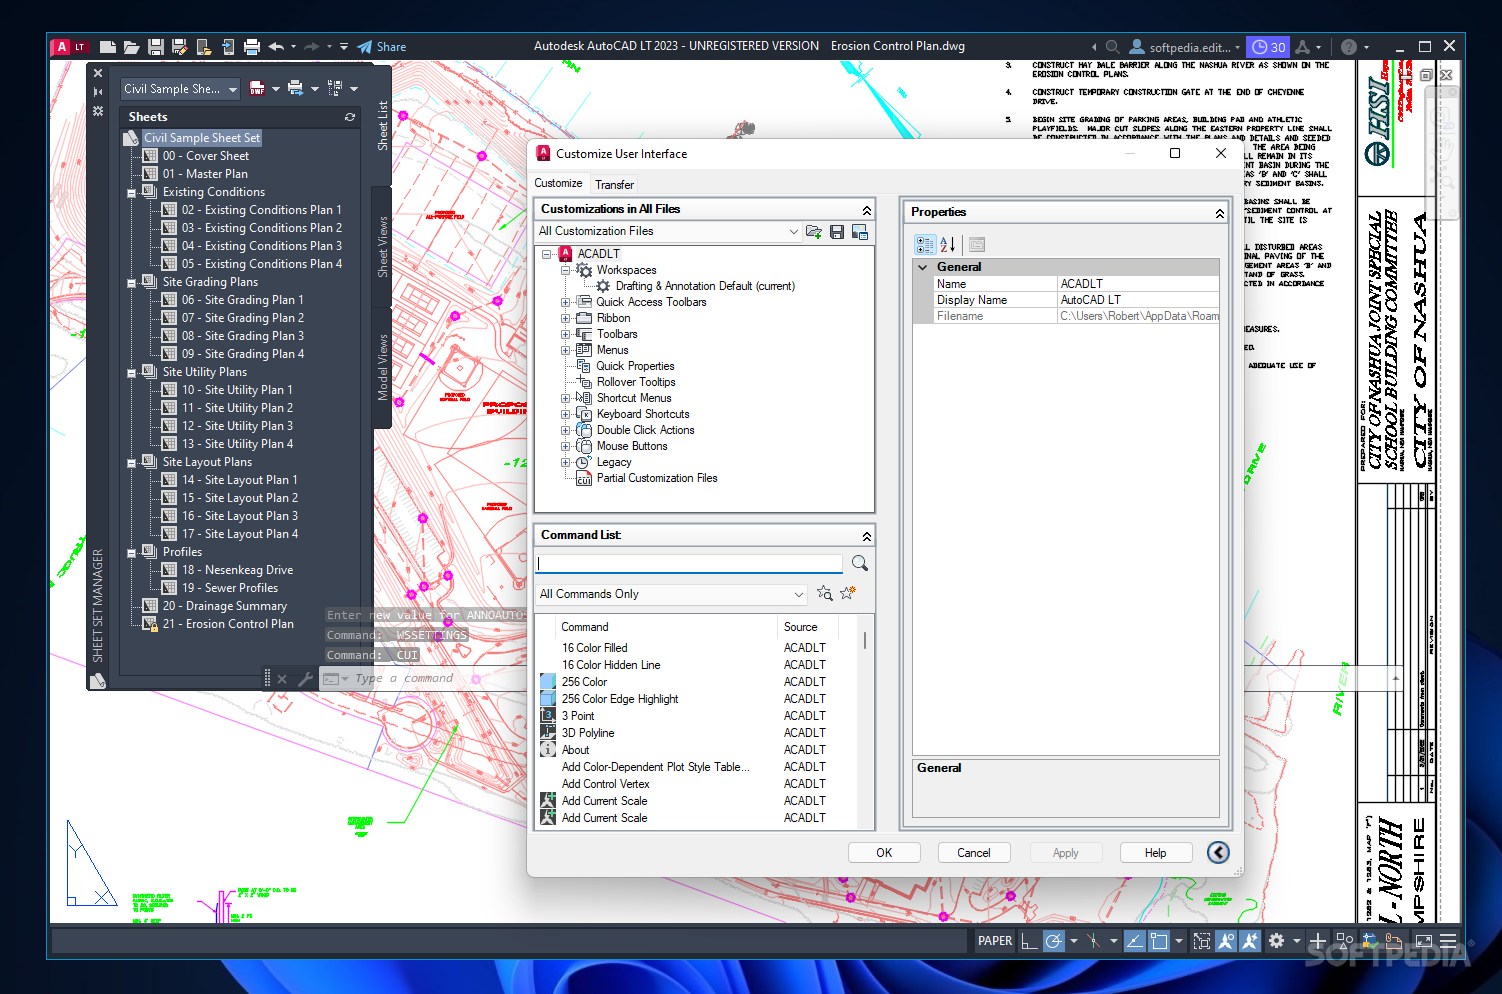Click the command list search field
This screenshot has height=994, width=1502.
click(689, 564)
